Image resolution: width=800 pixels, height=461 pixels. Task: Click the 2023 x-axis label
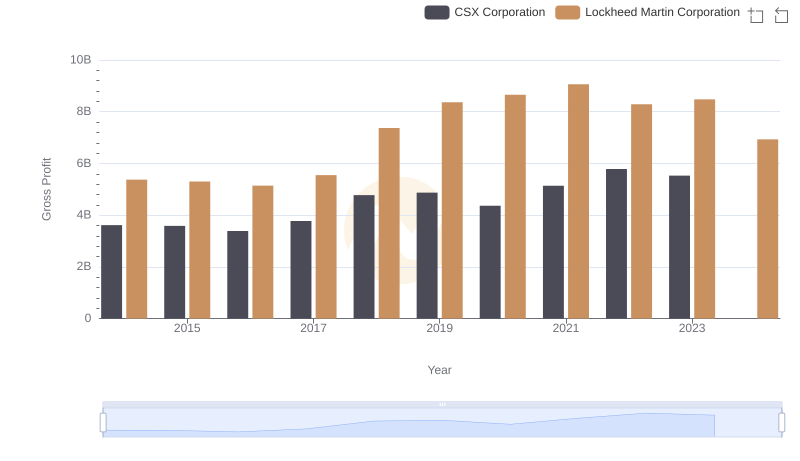pos(692,328)
